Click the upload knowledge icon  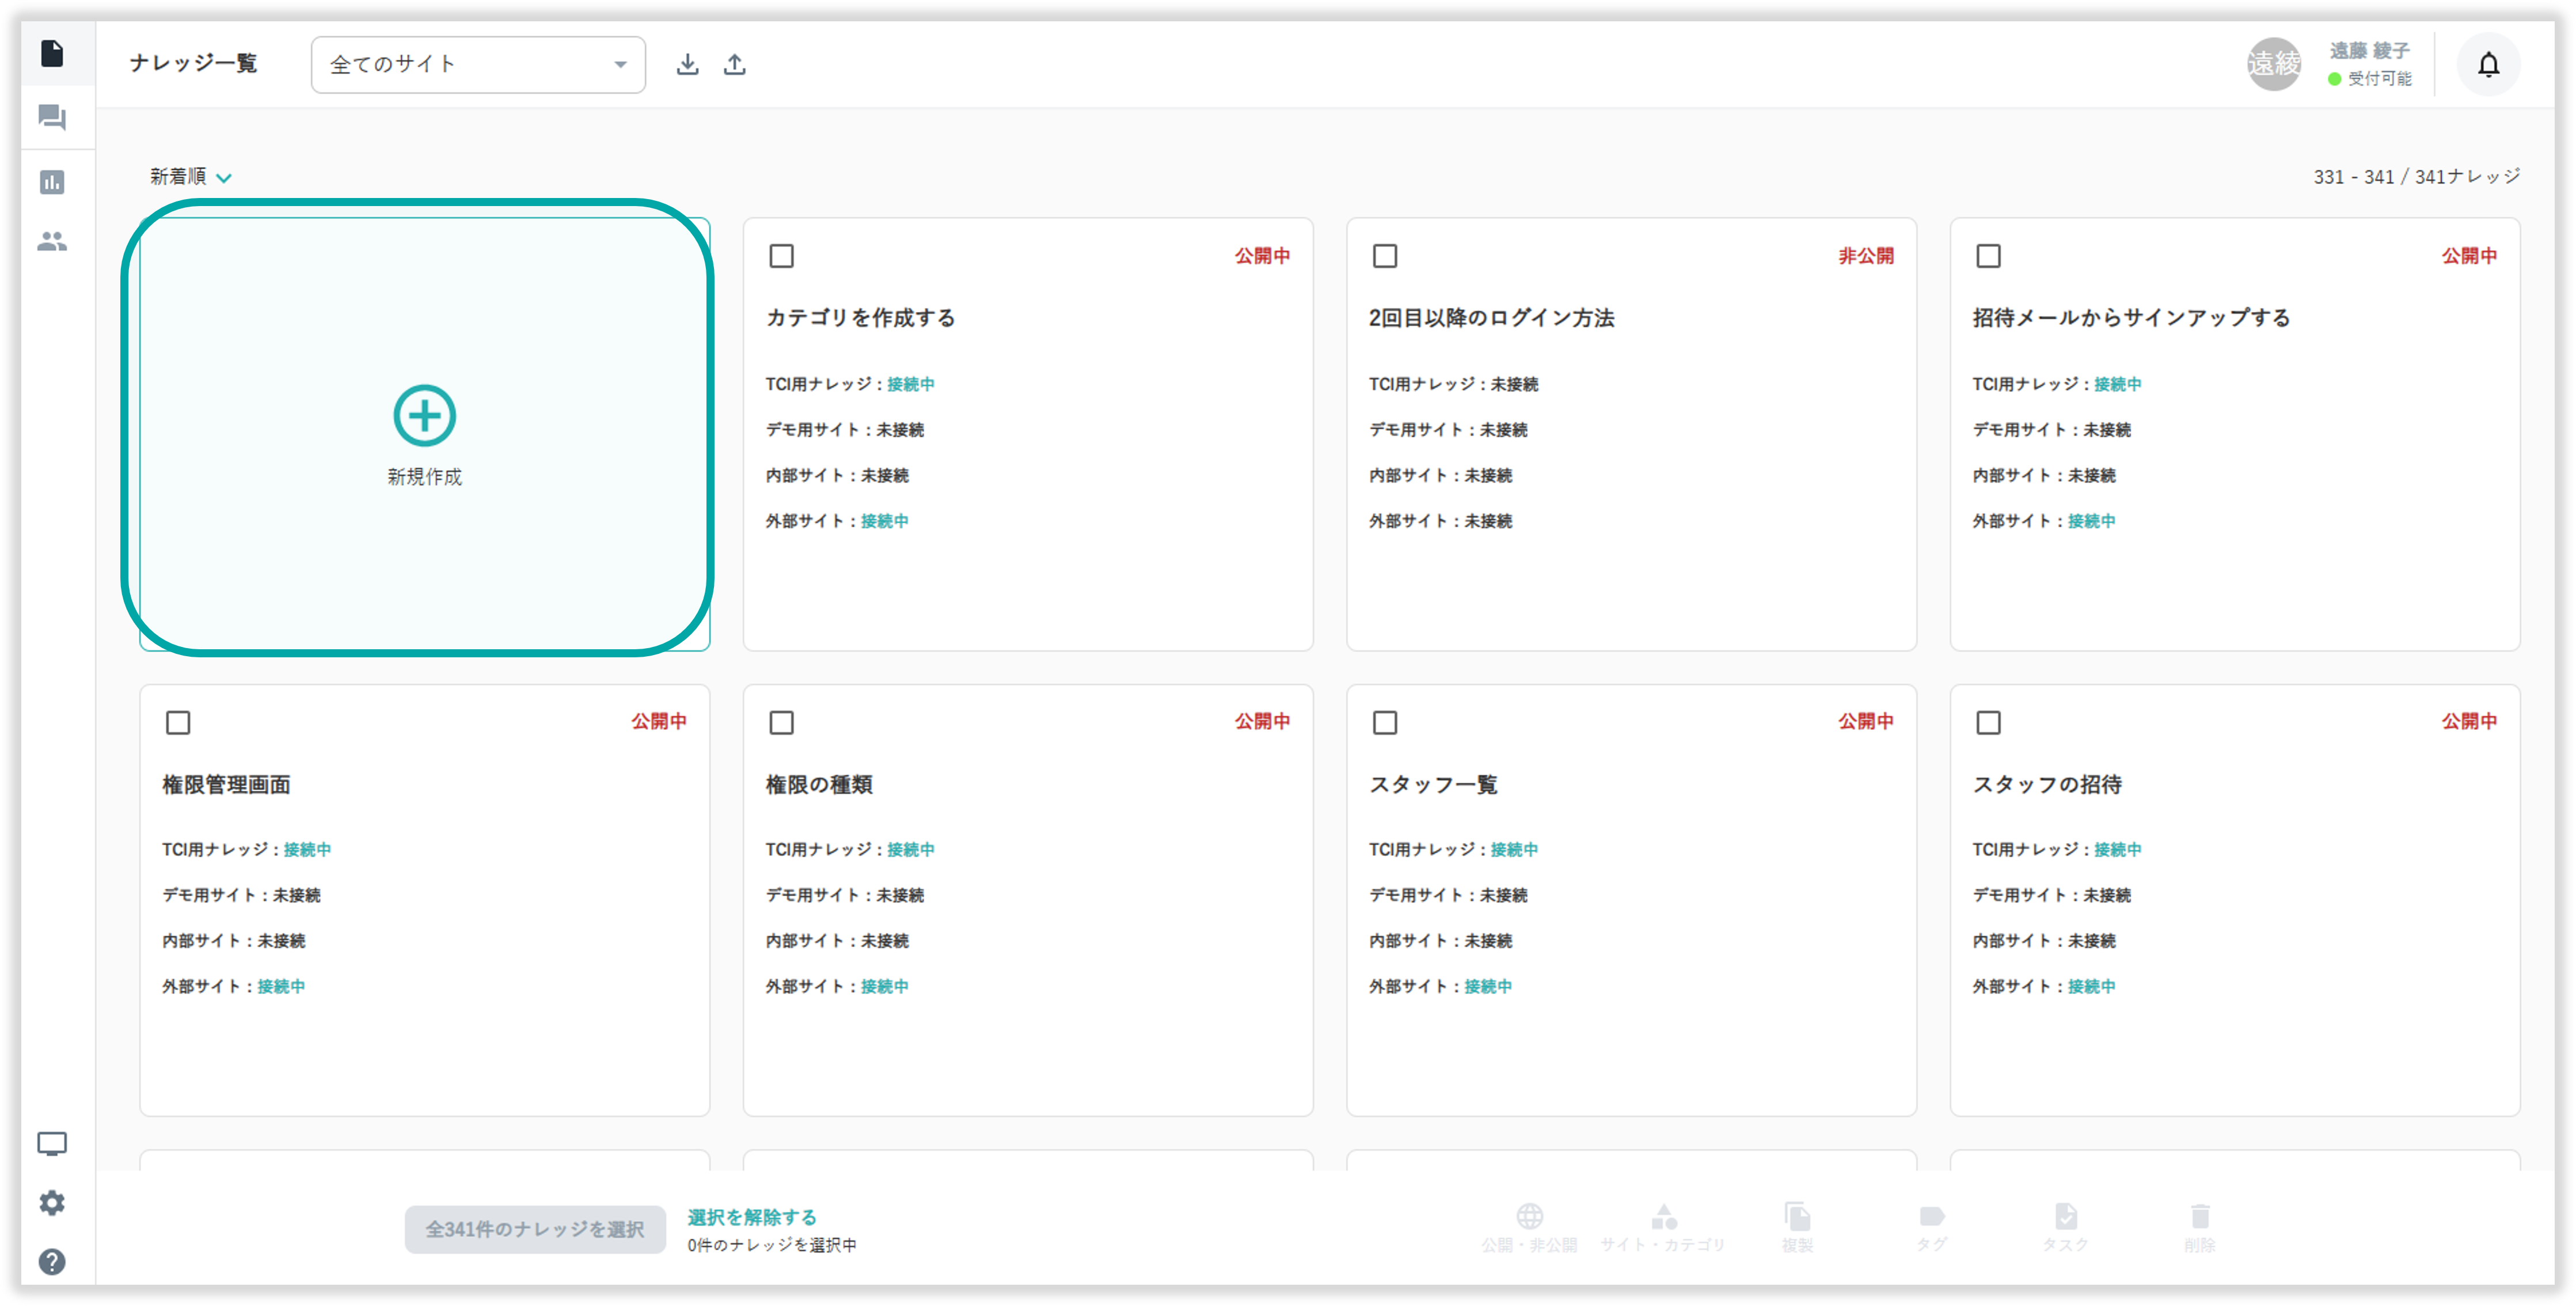pos(735,65)
